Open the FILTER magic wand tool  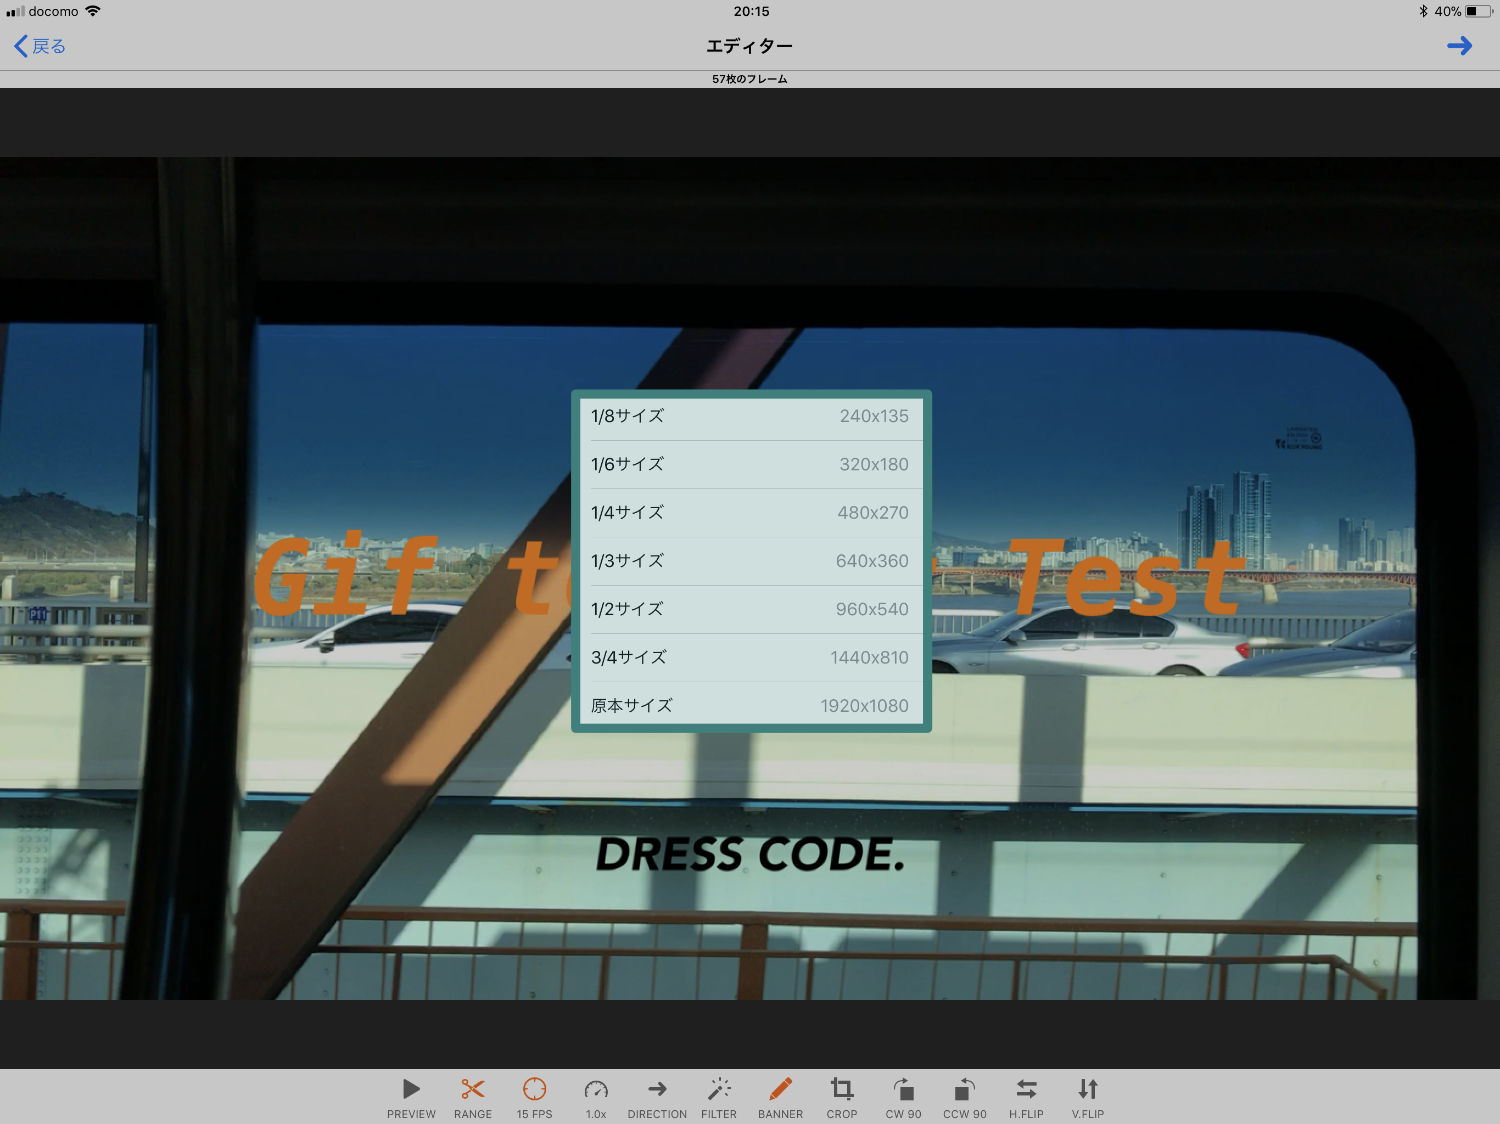coord(719,1097)
